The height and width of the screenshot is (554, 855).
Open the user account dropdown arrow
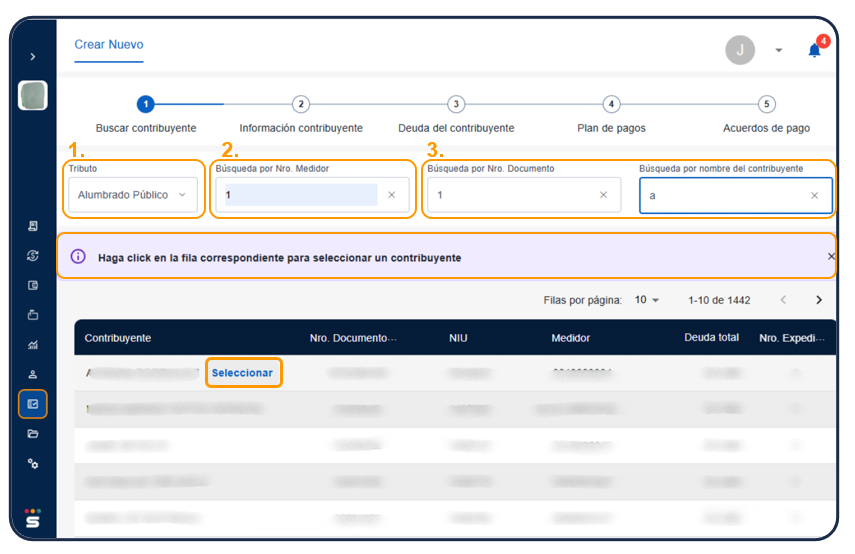[778, 51]
